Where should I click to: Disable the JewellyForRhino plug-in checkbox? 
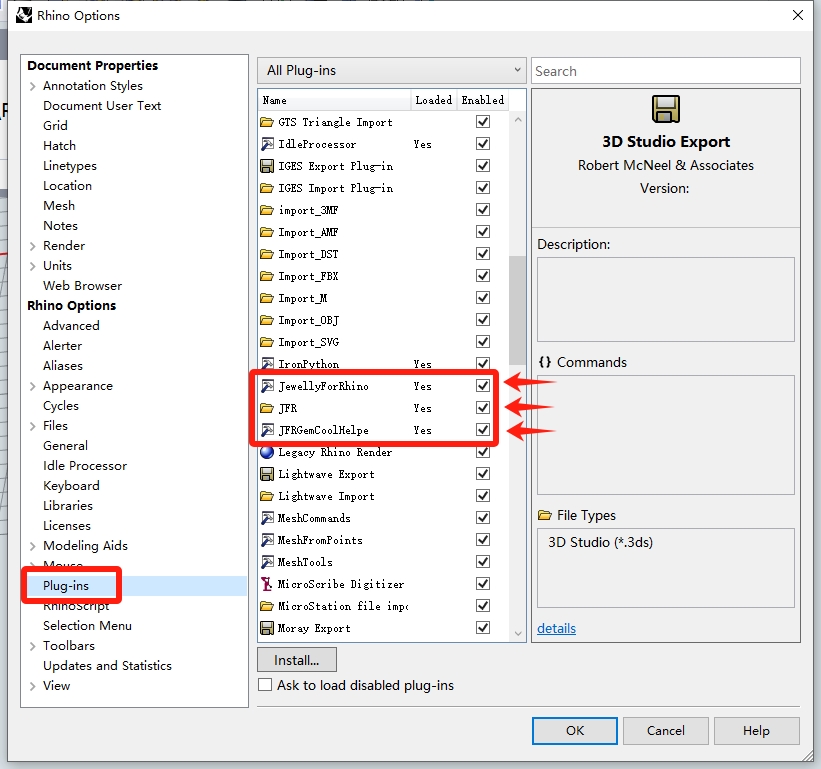pos(483,385)
